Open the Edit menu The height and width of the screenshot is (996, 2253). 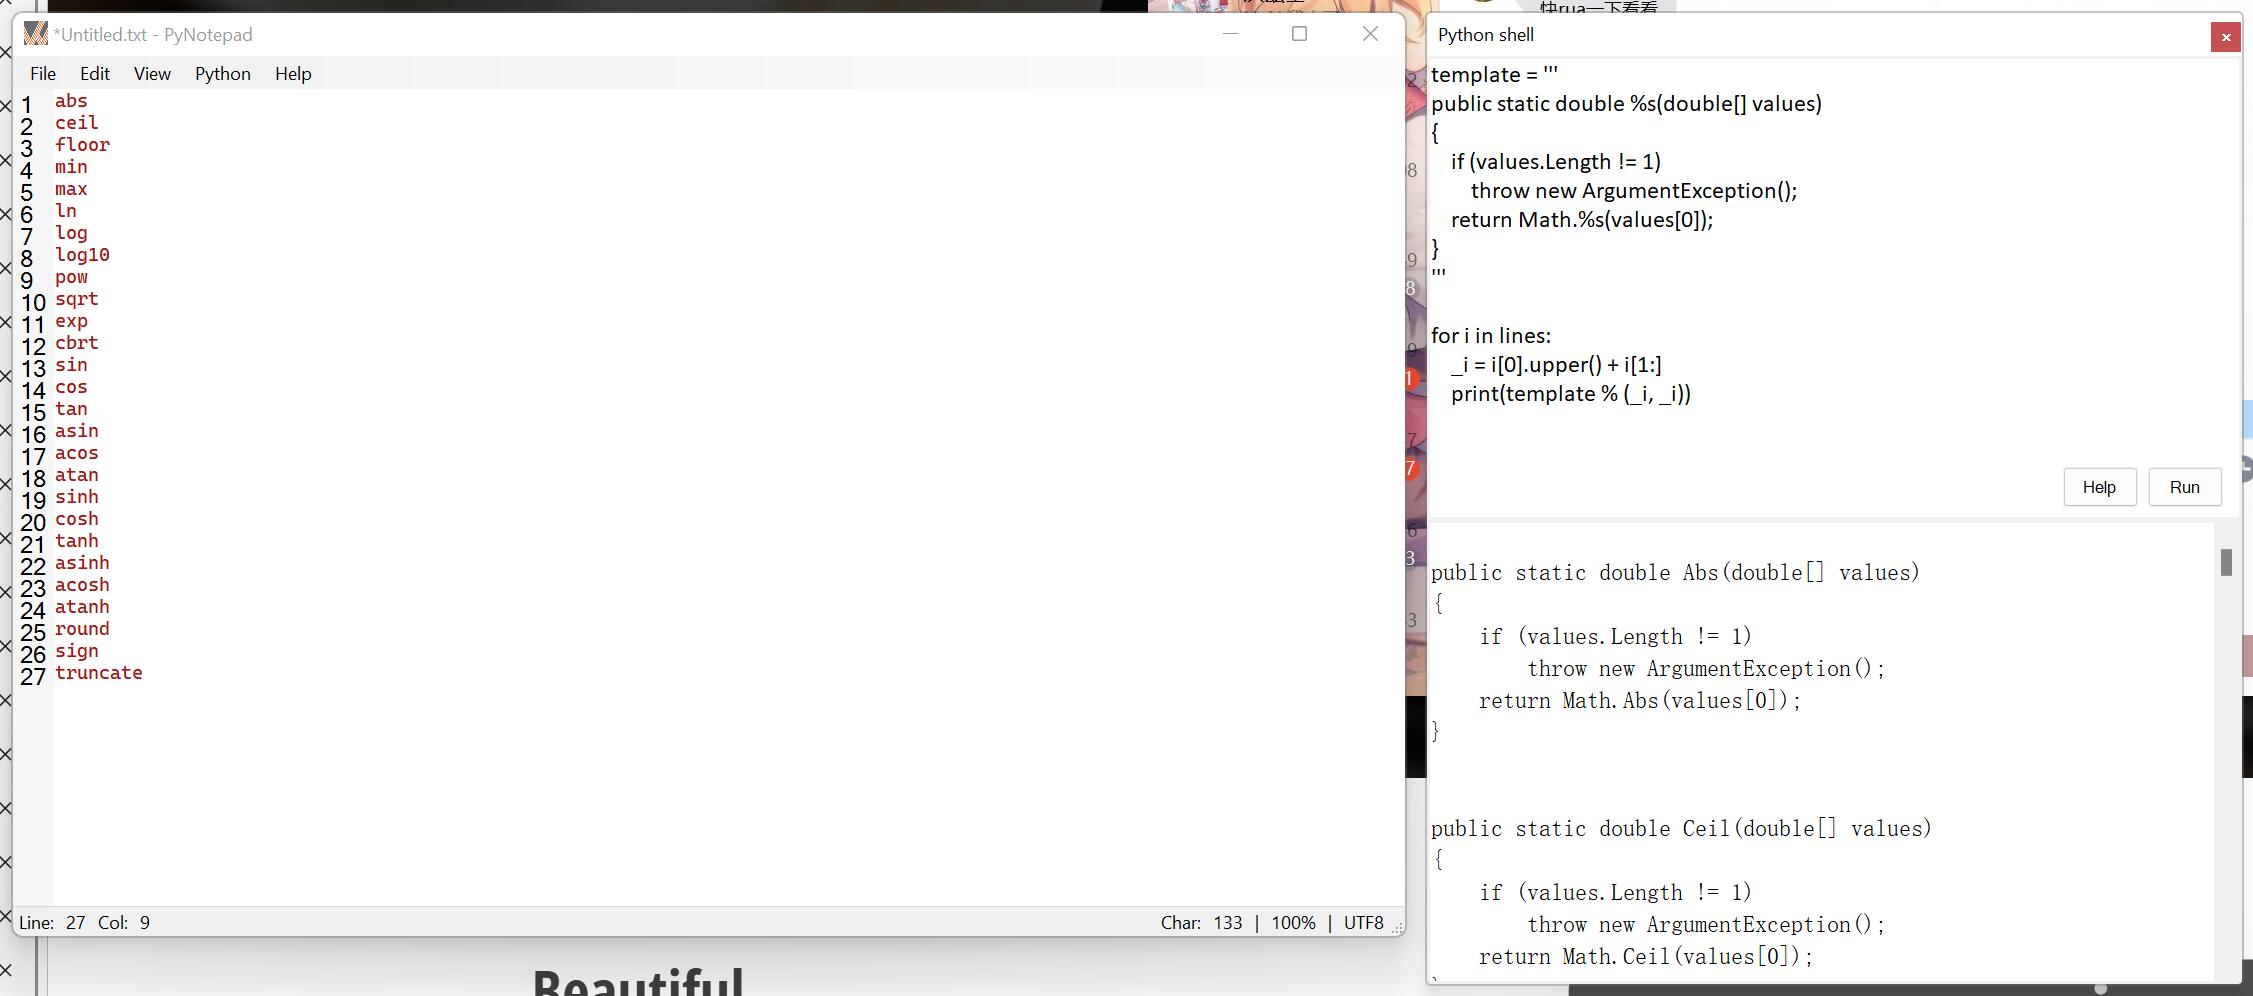coord(95,74)
